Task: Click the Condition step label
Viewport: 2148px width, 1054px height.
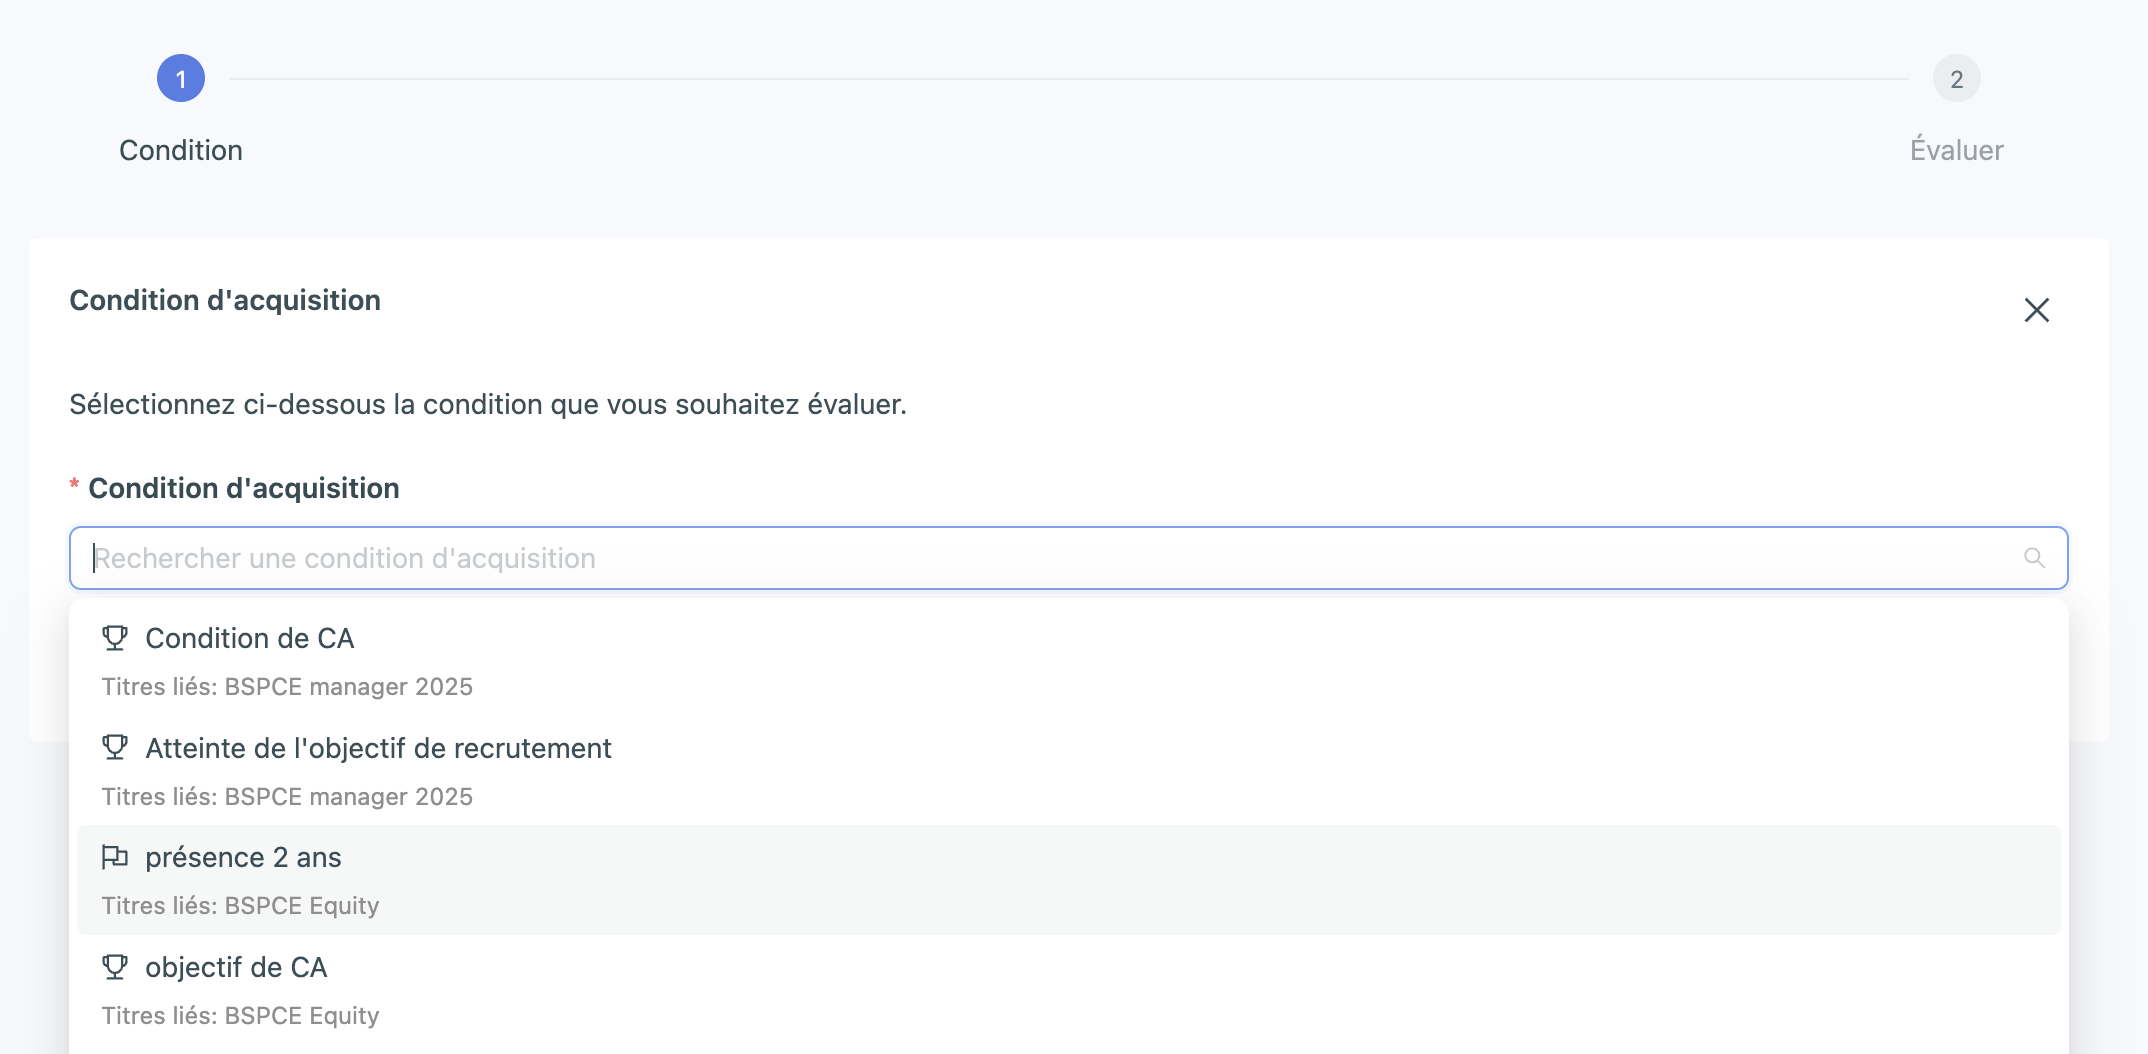Action: coord(181,150)
